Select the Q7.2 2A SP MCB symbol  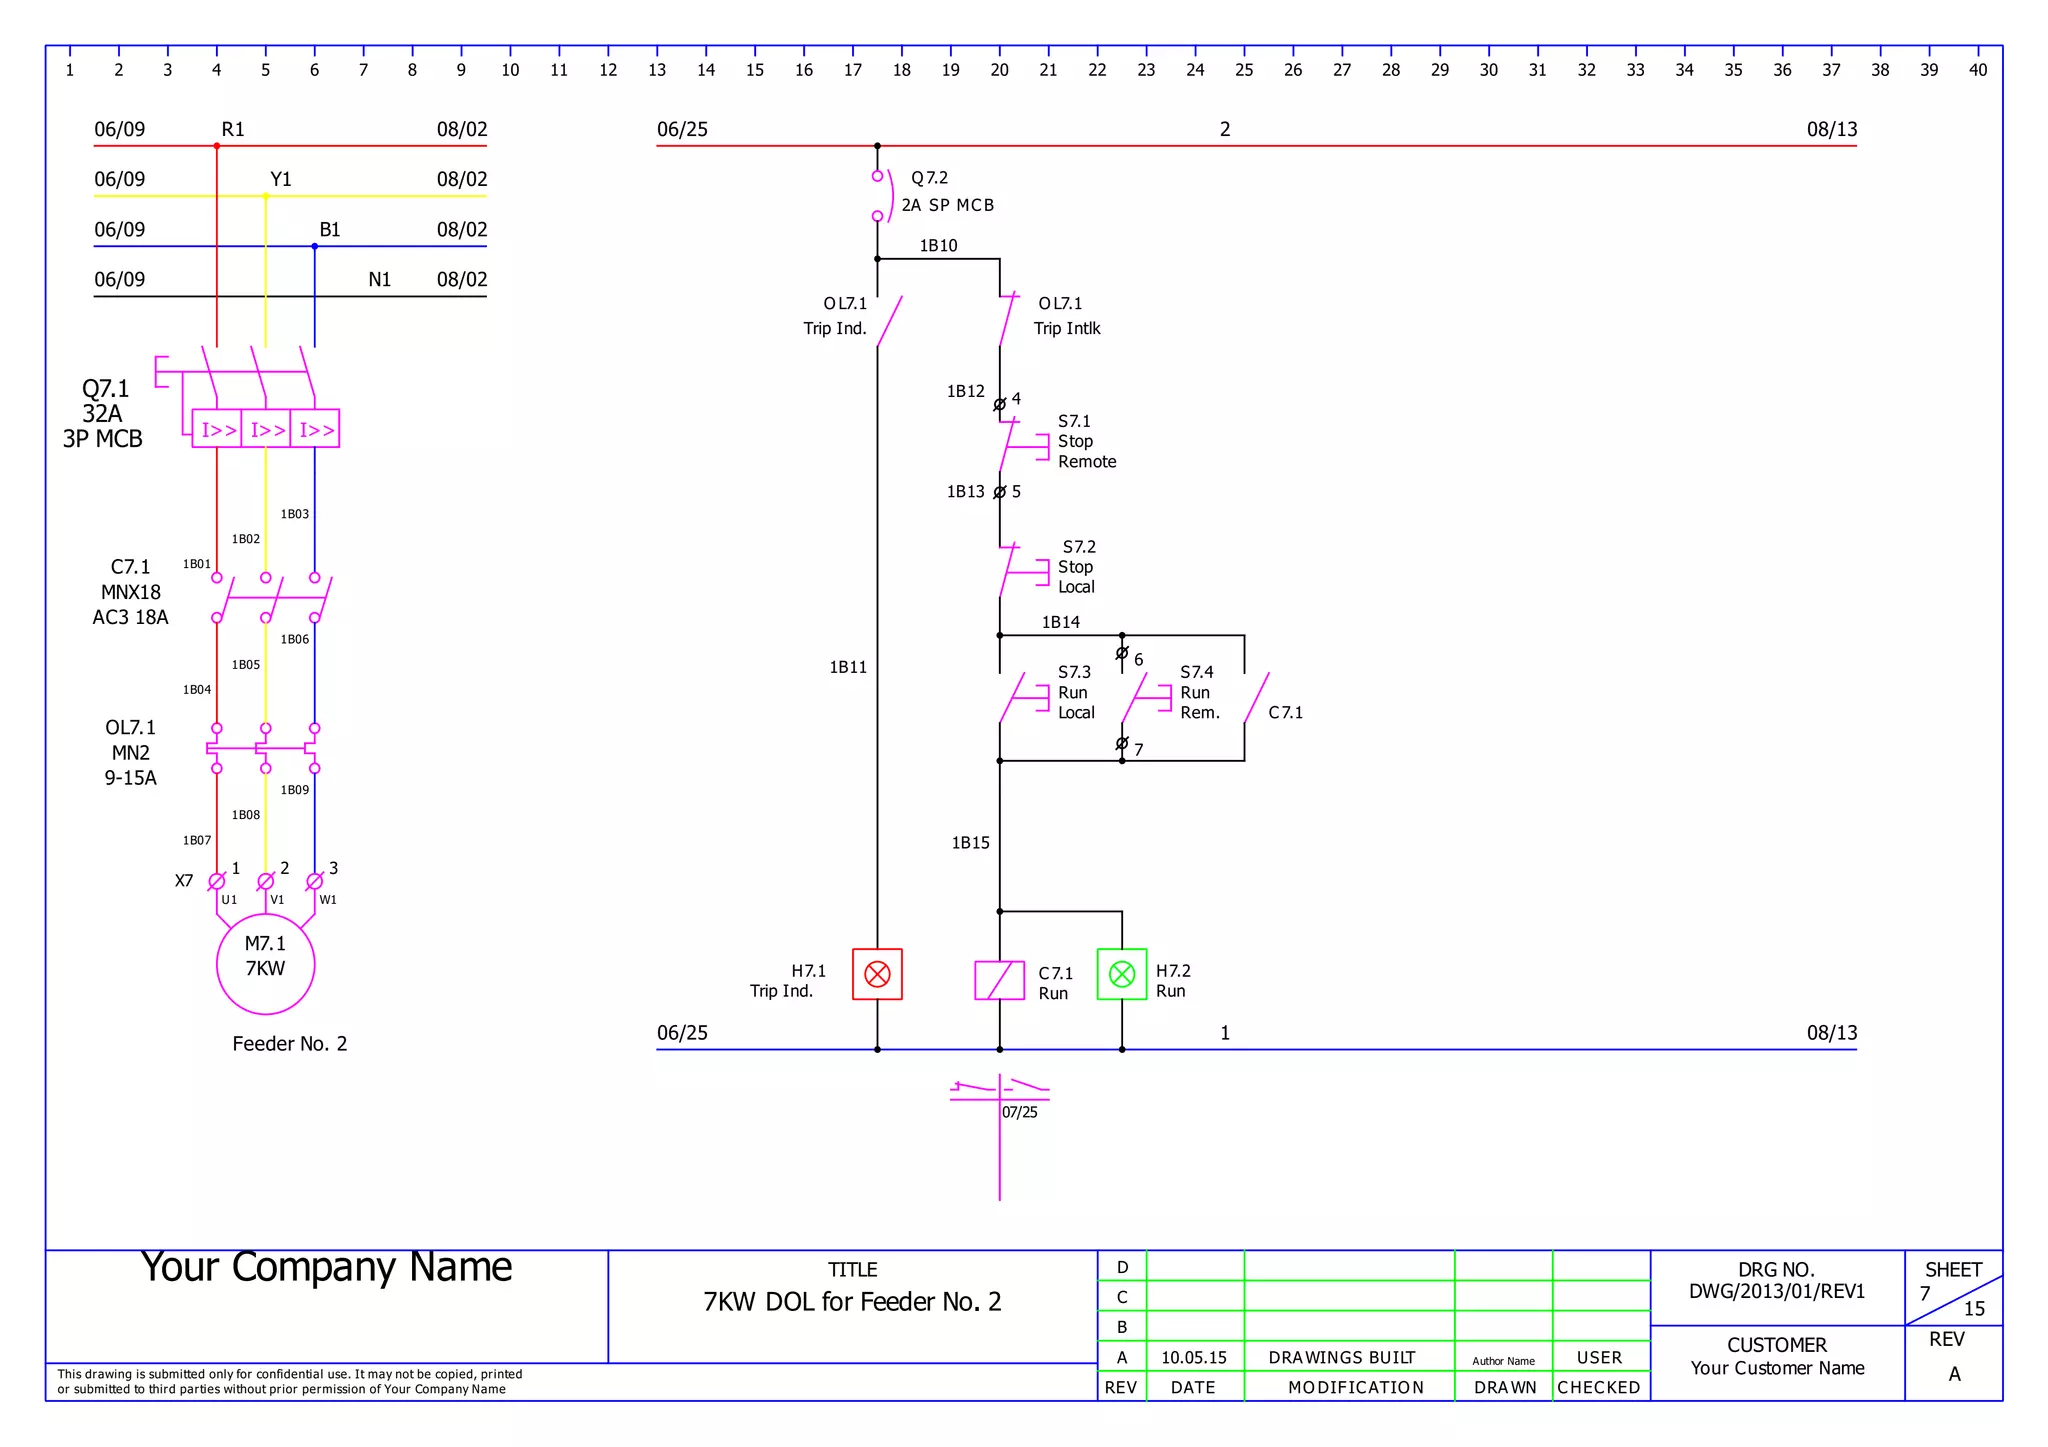880,196
